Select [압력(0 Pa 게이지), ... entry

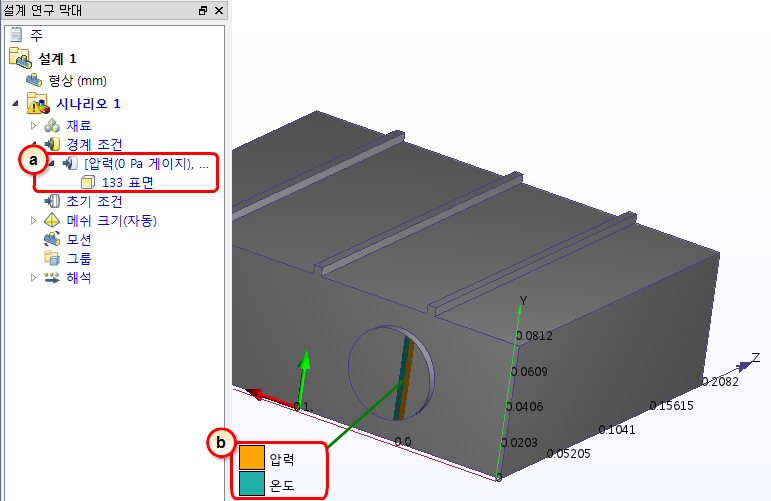point(147,163)
